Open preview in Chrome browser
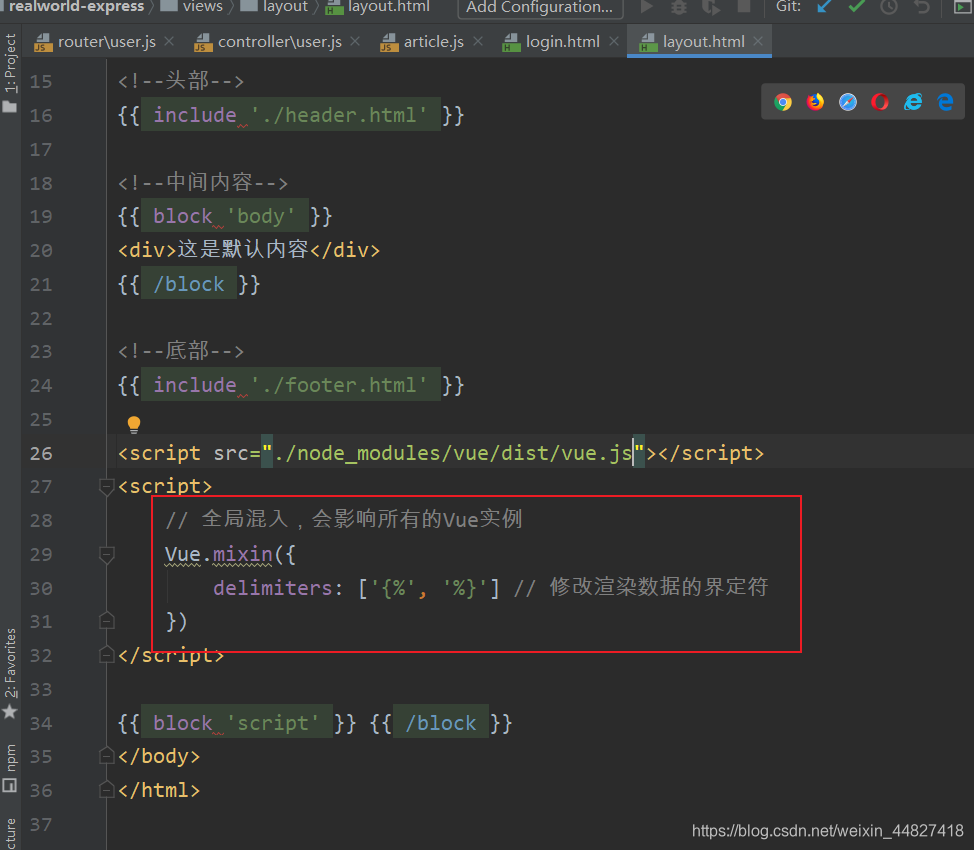This screenshot has height=850, width=974. [783, 102]
